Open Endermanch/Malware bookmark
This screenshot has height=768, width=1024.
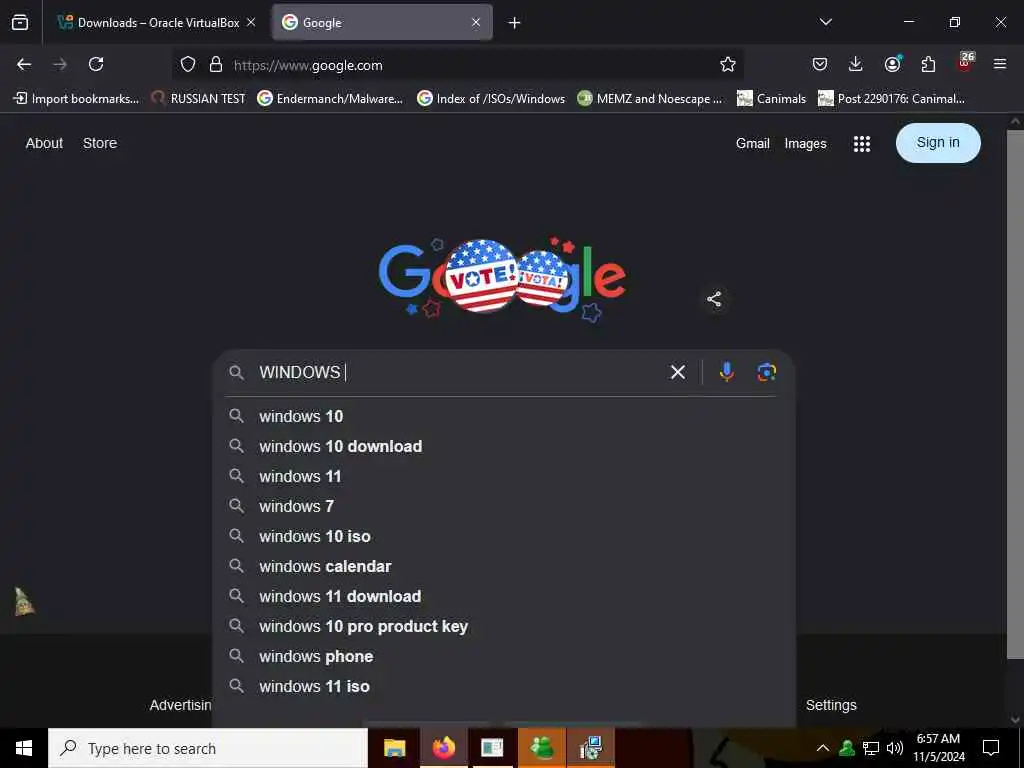330,99
